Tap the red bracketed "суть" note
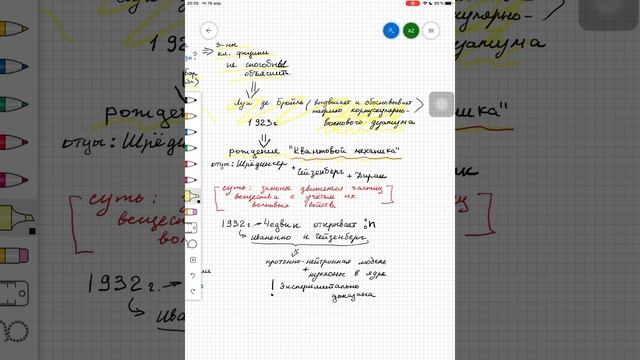Image resolution: width=640 pixels, height=360 pixels. pyautogui.click(x=304, y=197)
